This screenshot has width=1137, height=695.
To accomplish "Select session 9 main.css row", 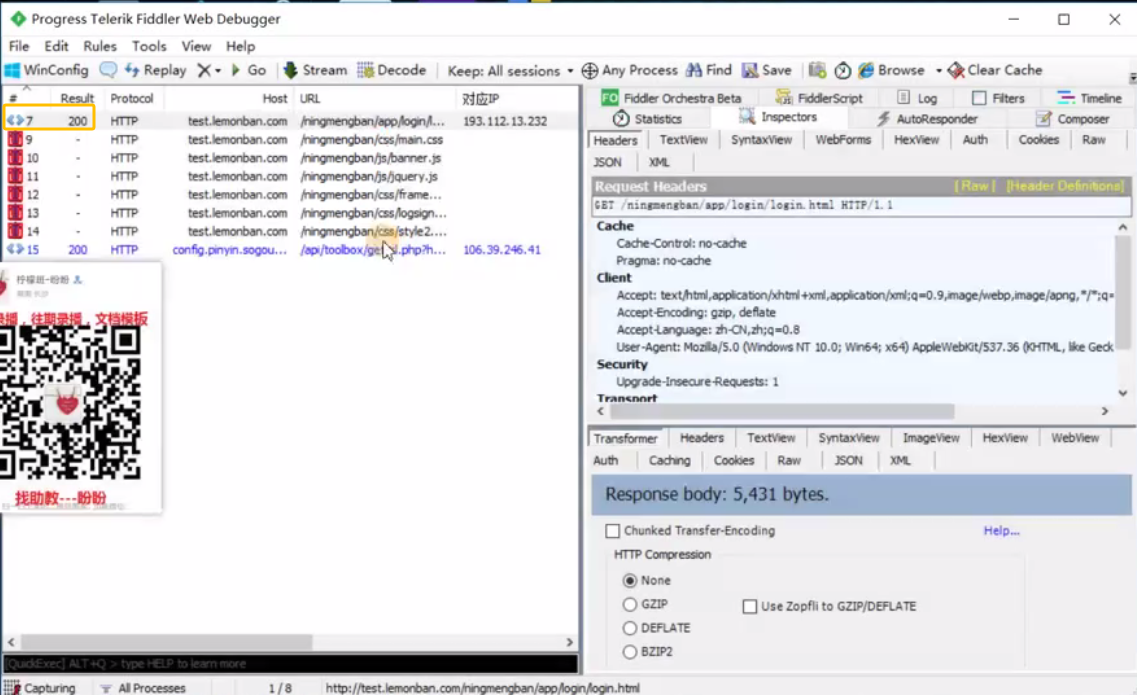I will point(290,139).
